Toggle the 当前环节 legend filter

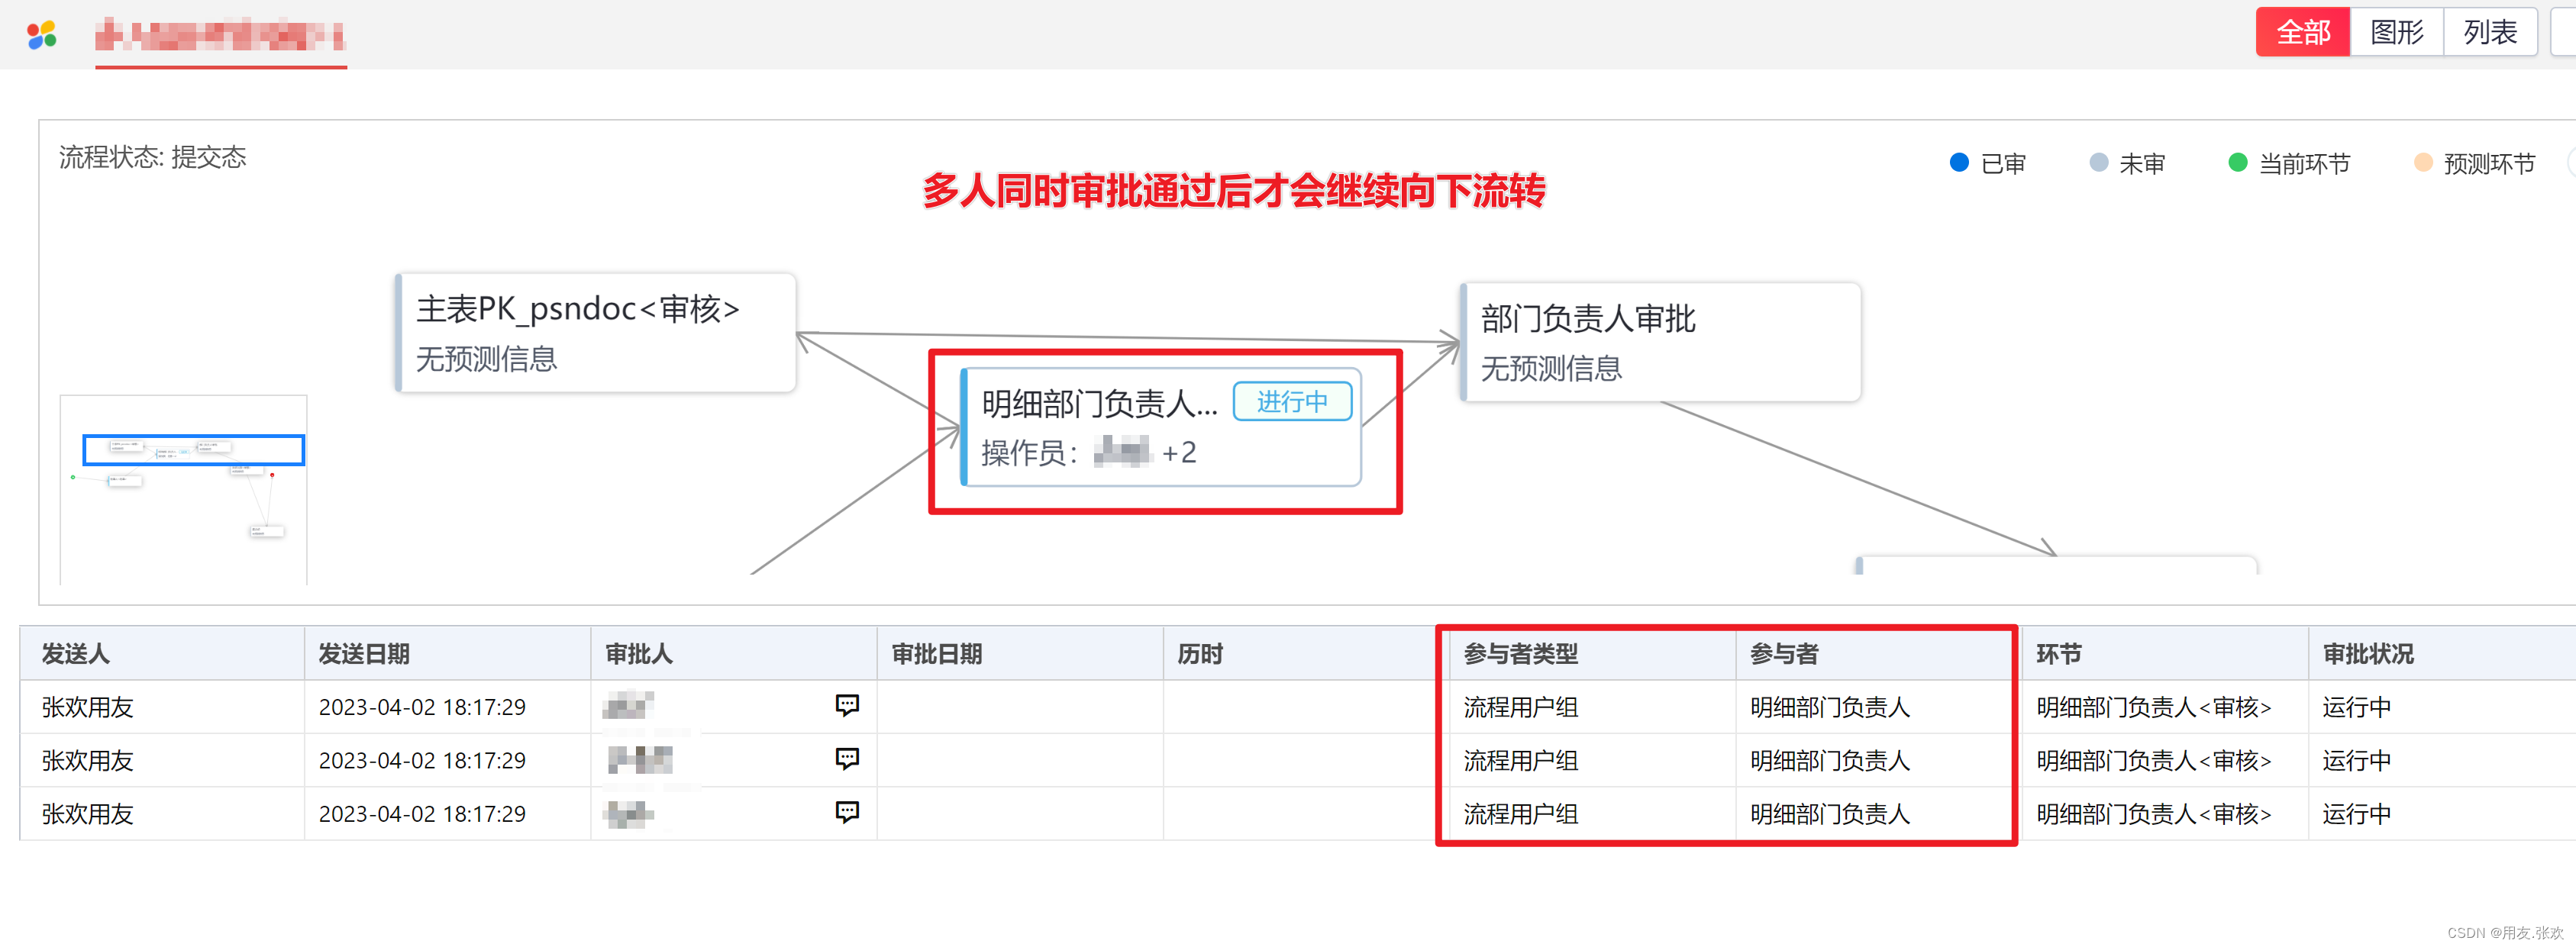click(x=2288, y=162)
